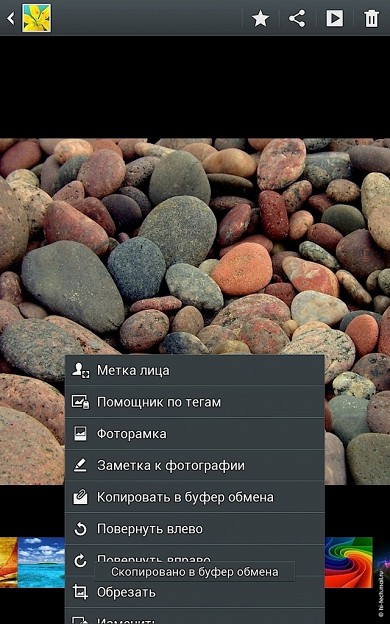Select the face tag icon
The height and width of the screenshot is (624, 390).
(x=80, y=370)
